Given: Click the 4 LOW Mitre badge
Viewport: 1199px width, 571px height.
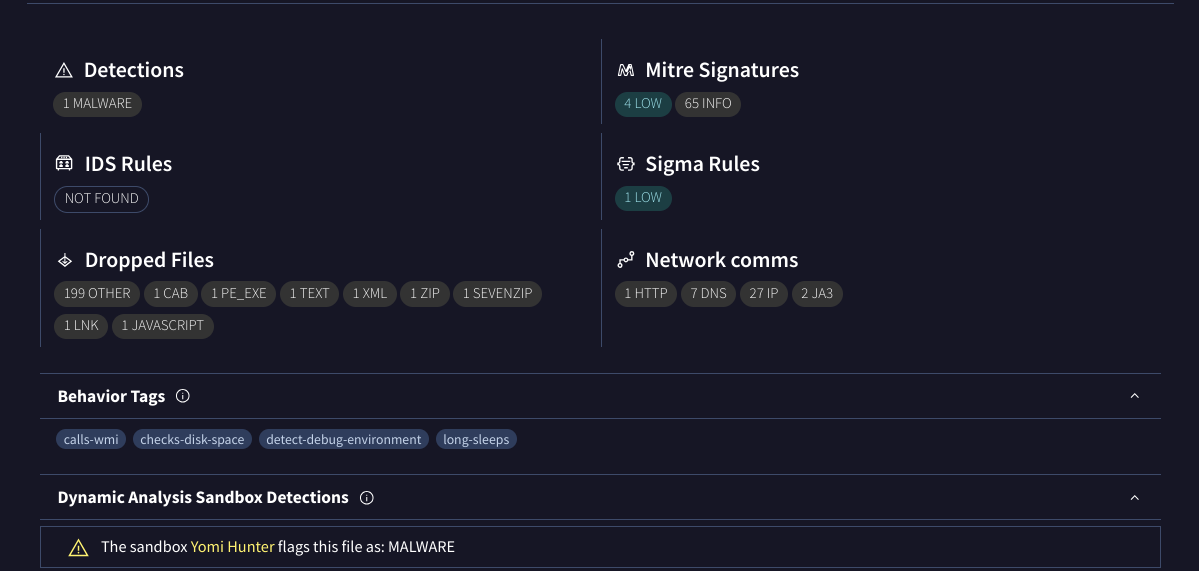Looking at the screenshot, I should pyautogui.click(x=643, y=104).
